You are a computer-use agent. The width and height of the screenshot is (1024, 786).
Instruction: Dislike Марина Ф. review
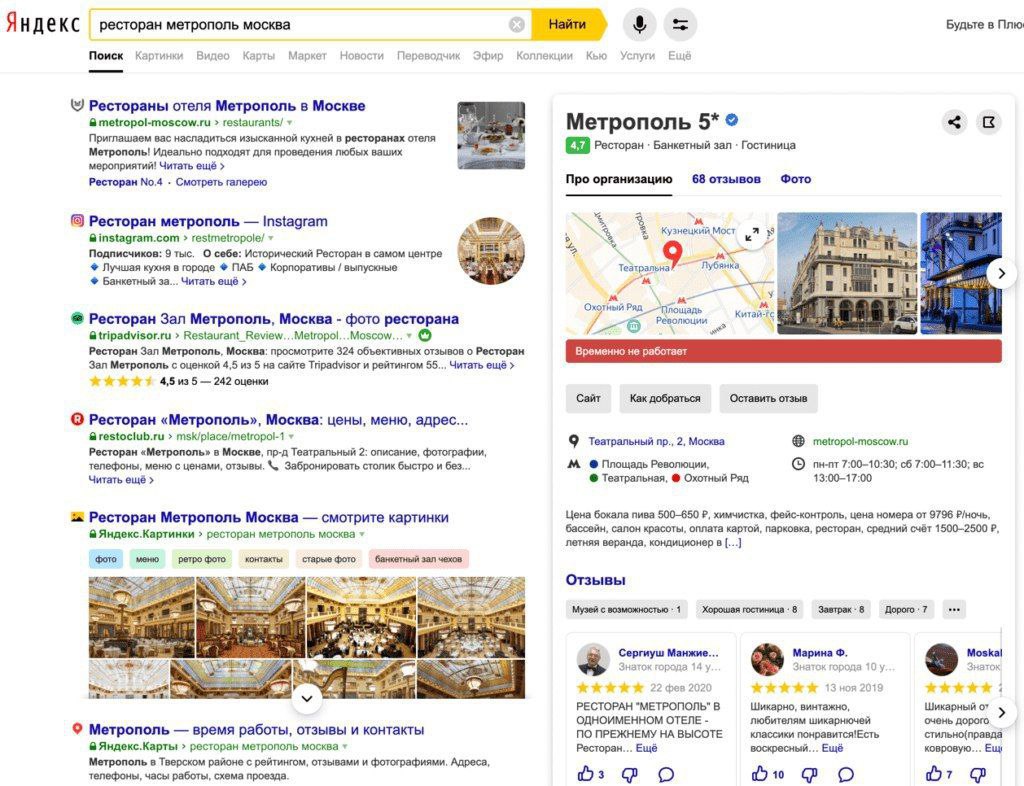pos(810,775)
